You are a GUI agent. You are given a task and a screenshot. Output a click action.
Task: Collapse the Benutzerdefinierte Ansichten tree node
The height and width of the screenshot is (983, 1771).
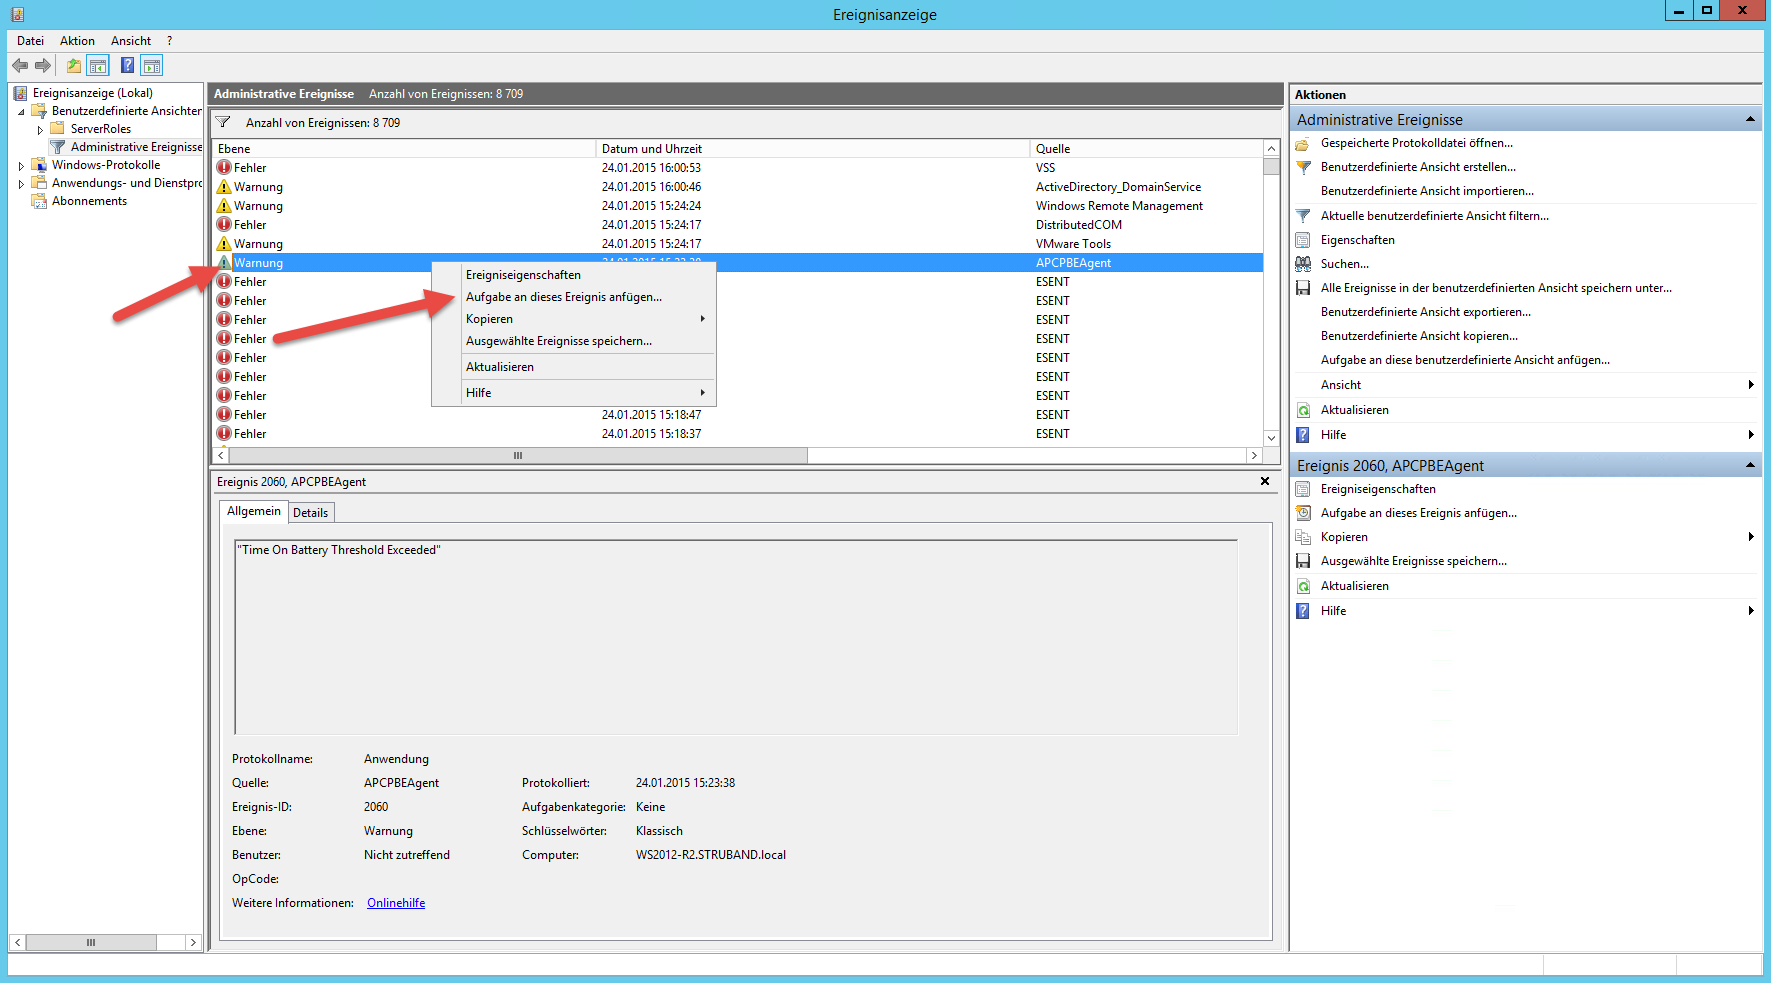tap(21, 112)
